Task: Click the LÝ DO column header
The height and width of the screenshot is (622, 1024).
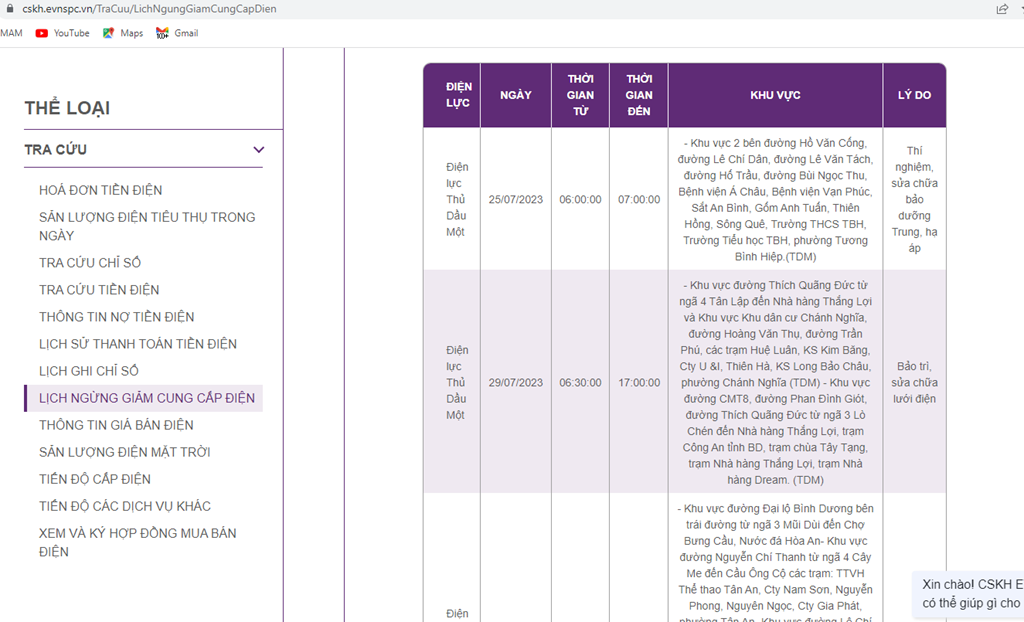Action: pyautogui.click(x=914, y=95)
